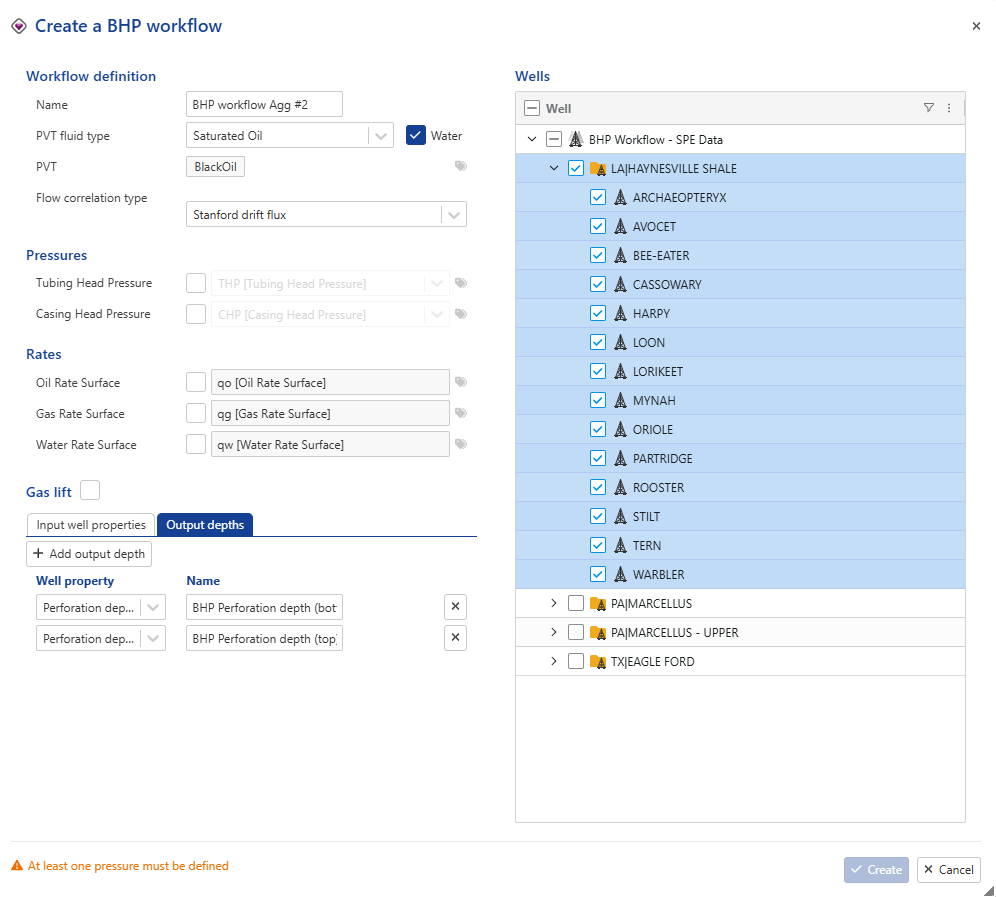Screen dimensions: 996x897
Task: Click the tag icon next to Oil Rate Surface
Action: 460,382
